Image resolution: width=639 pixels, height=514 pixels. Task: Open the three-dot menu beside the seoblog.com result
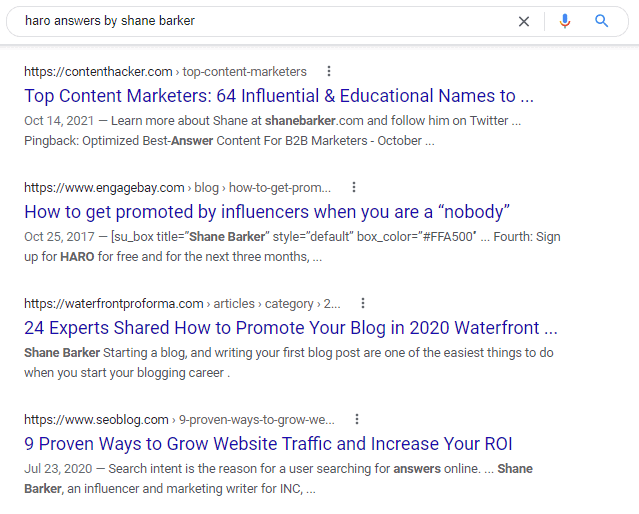[357, 419]
